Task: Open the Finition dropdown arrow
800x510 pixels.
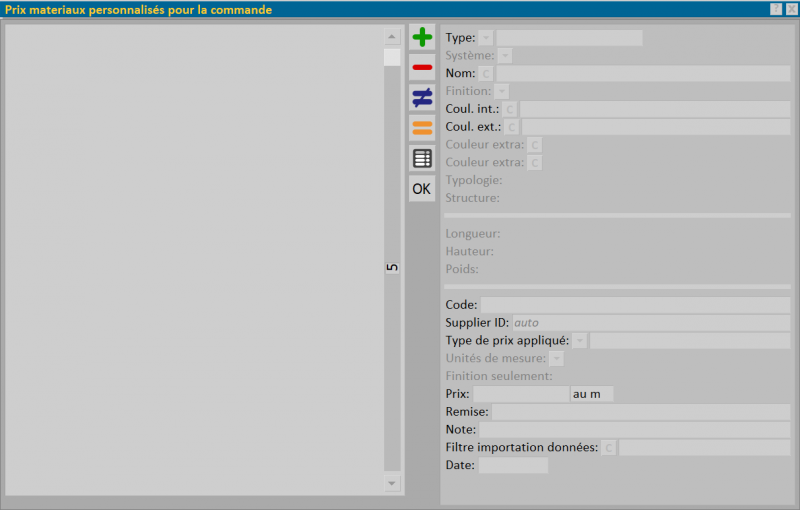Action: coord(502,91)
